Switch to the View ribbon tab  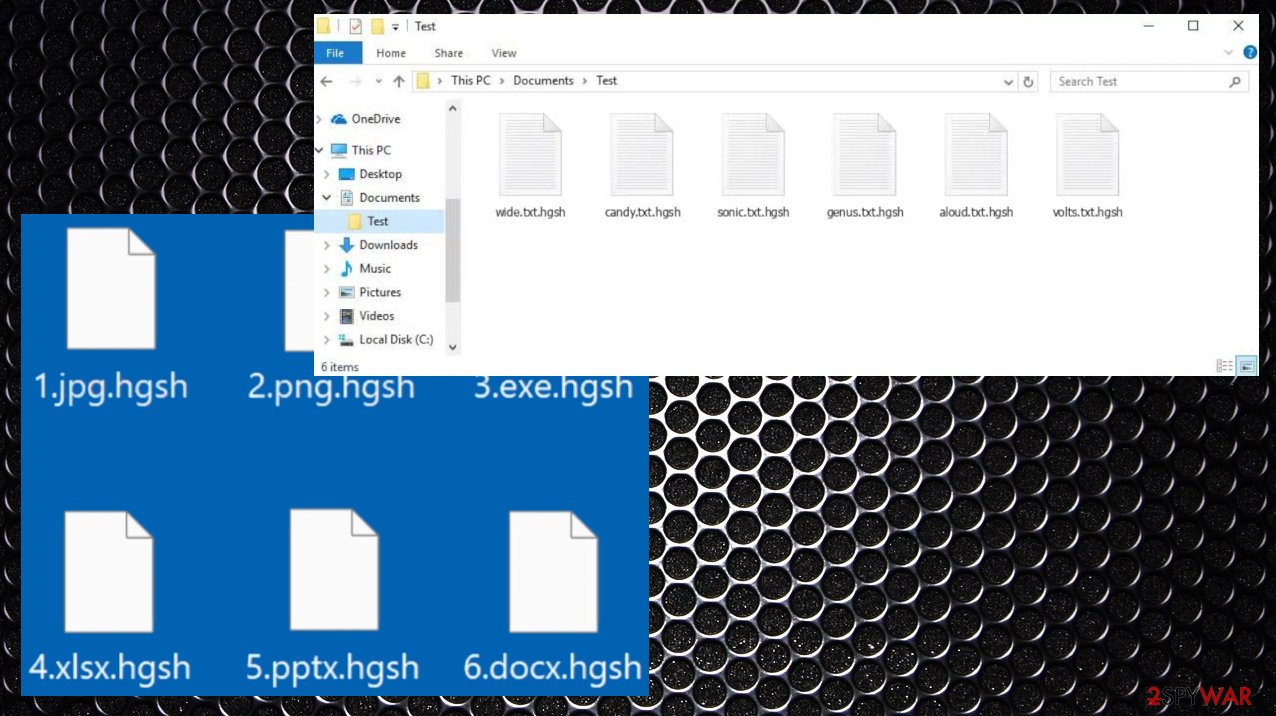click(x=503, y=53)
